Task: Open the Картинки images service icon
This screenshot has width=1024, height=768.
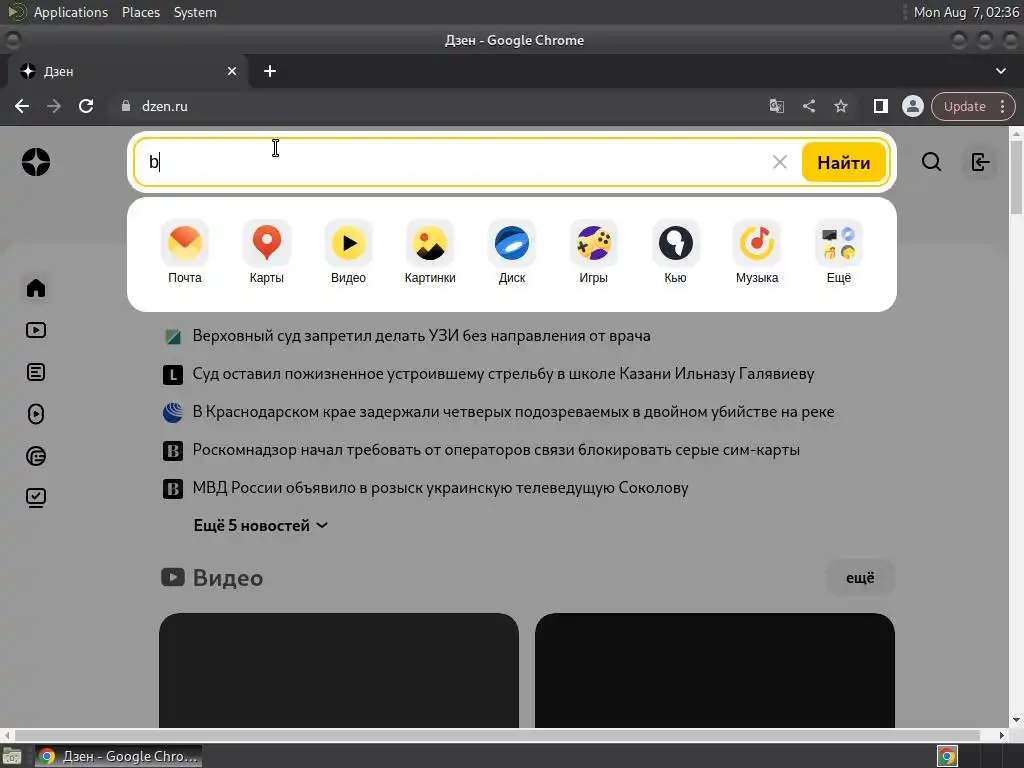Action: tap(430, 251)
